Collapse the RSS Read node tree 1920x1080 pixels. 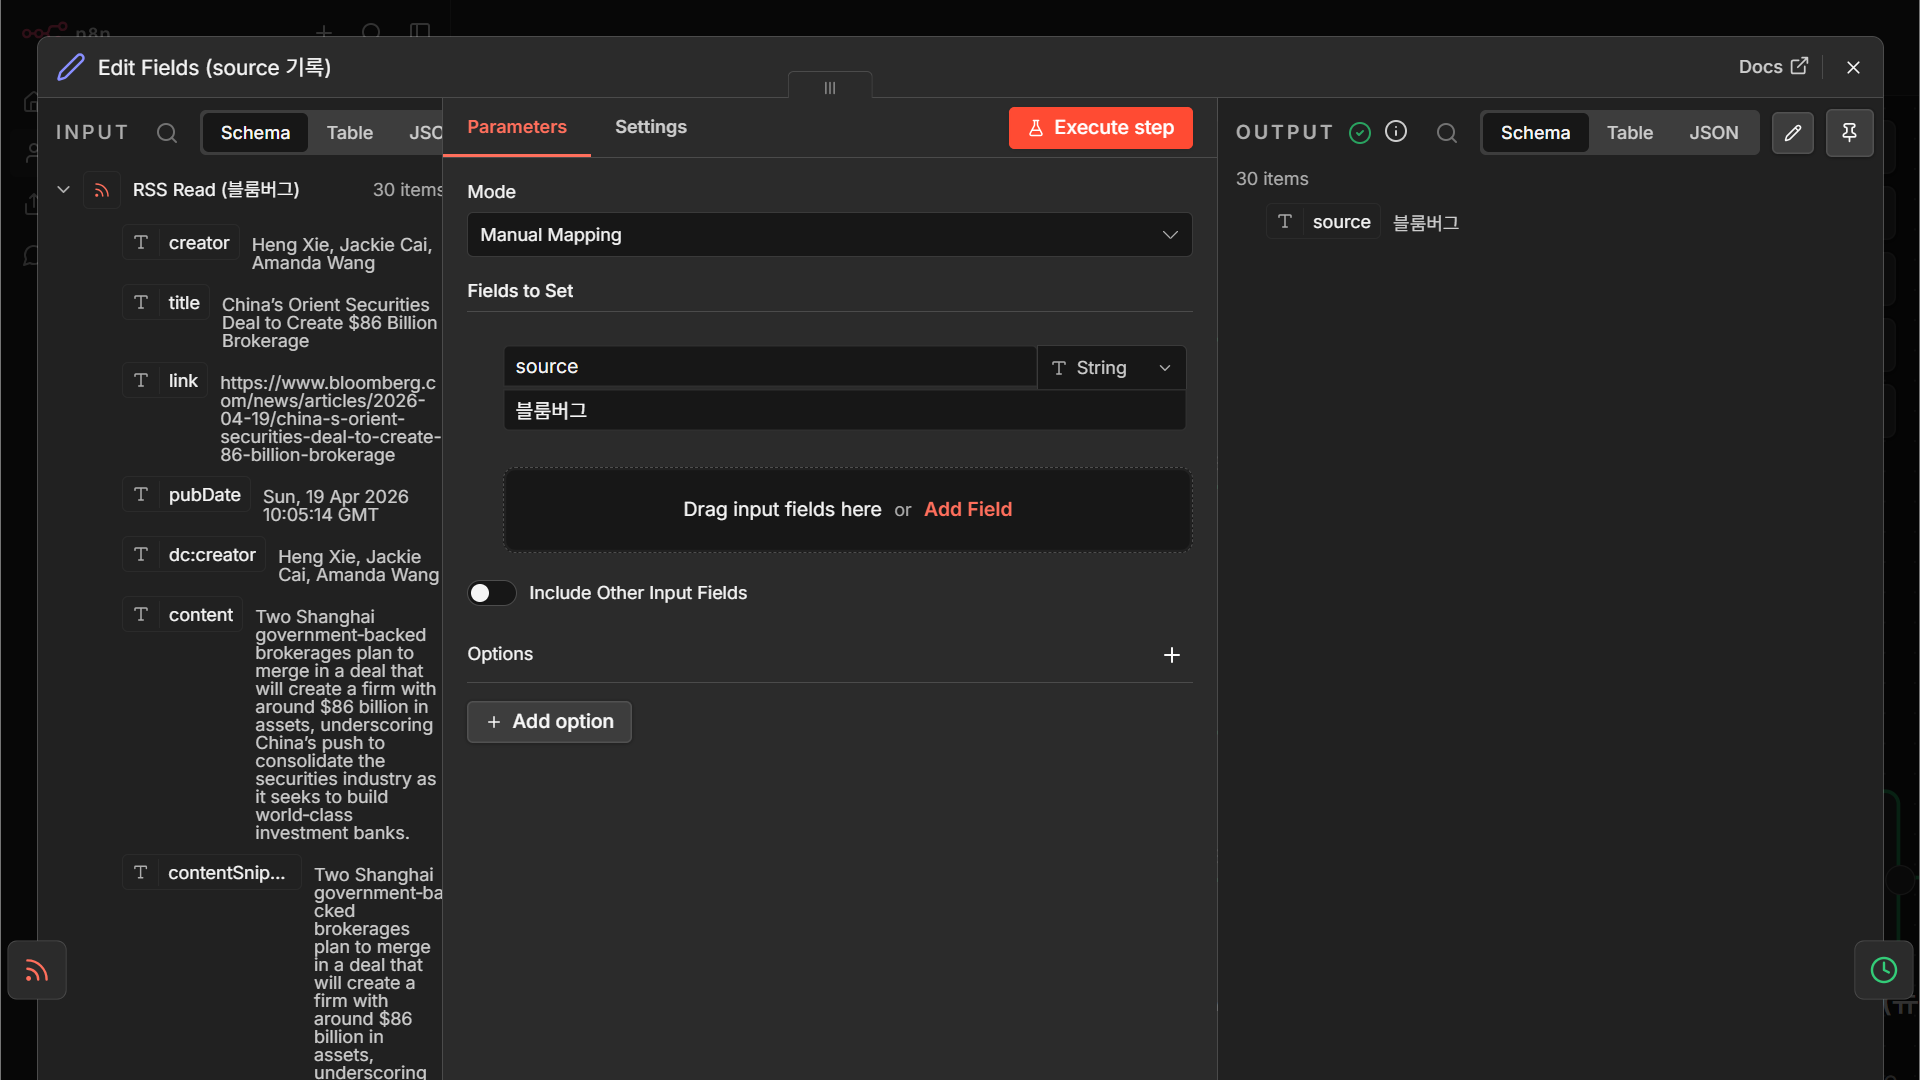point(63,190)
